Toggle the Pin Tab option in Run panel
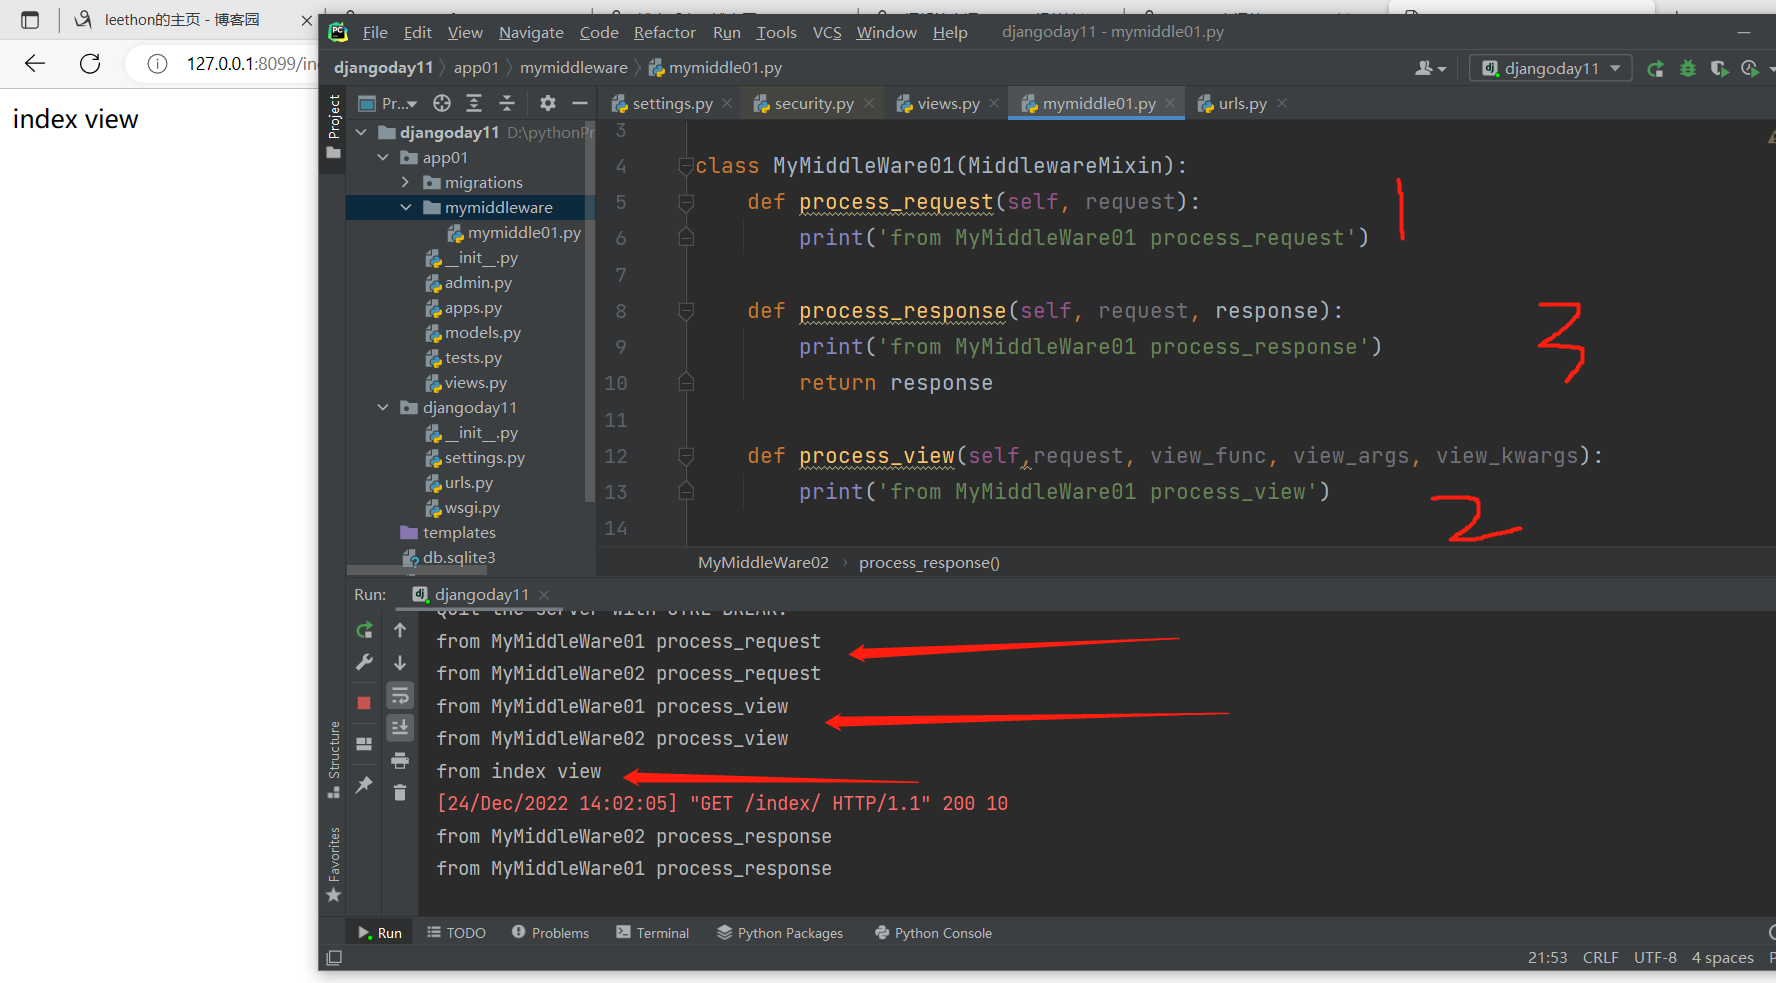This screenshot has height=983, width=1776. coord(364,785)
